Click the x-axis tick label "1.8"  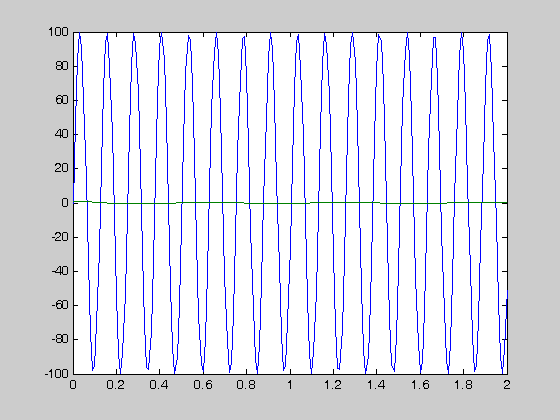click(x=464, y=385)
